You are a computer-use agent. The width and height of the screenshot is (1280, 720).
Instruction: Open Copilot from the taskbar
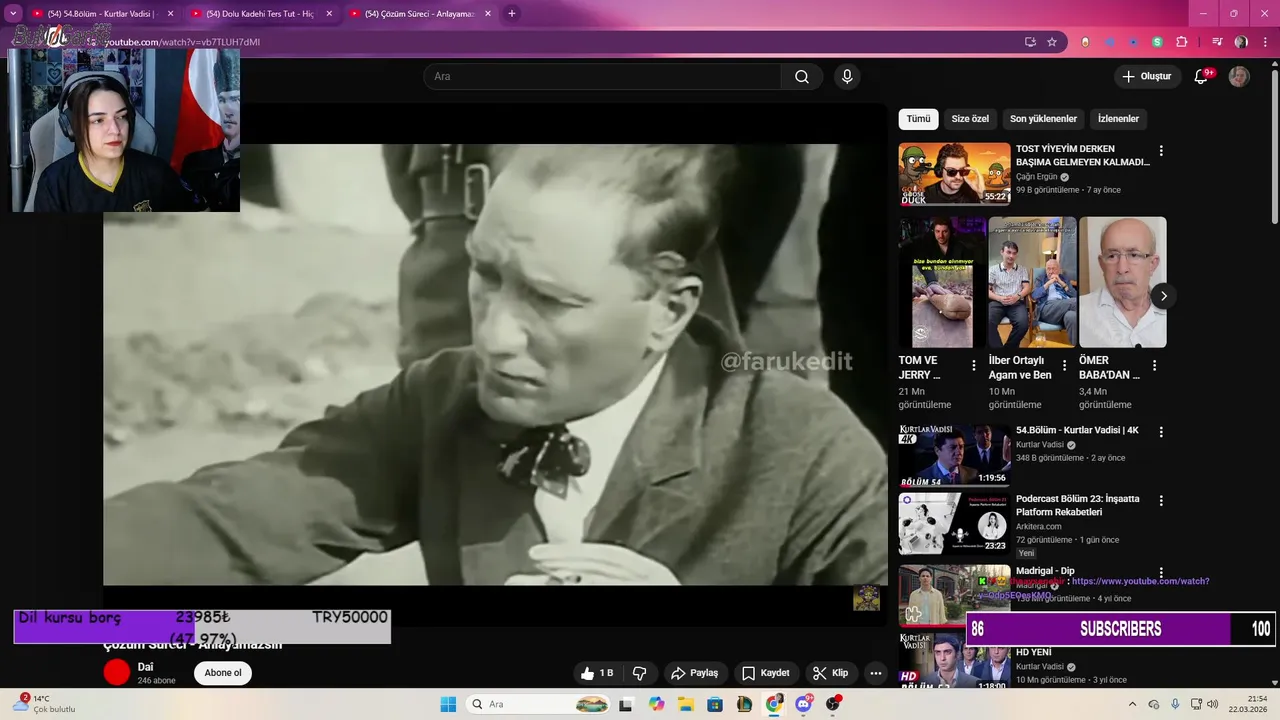pos(656,704)
